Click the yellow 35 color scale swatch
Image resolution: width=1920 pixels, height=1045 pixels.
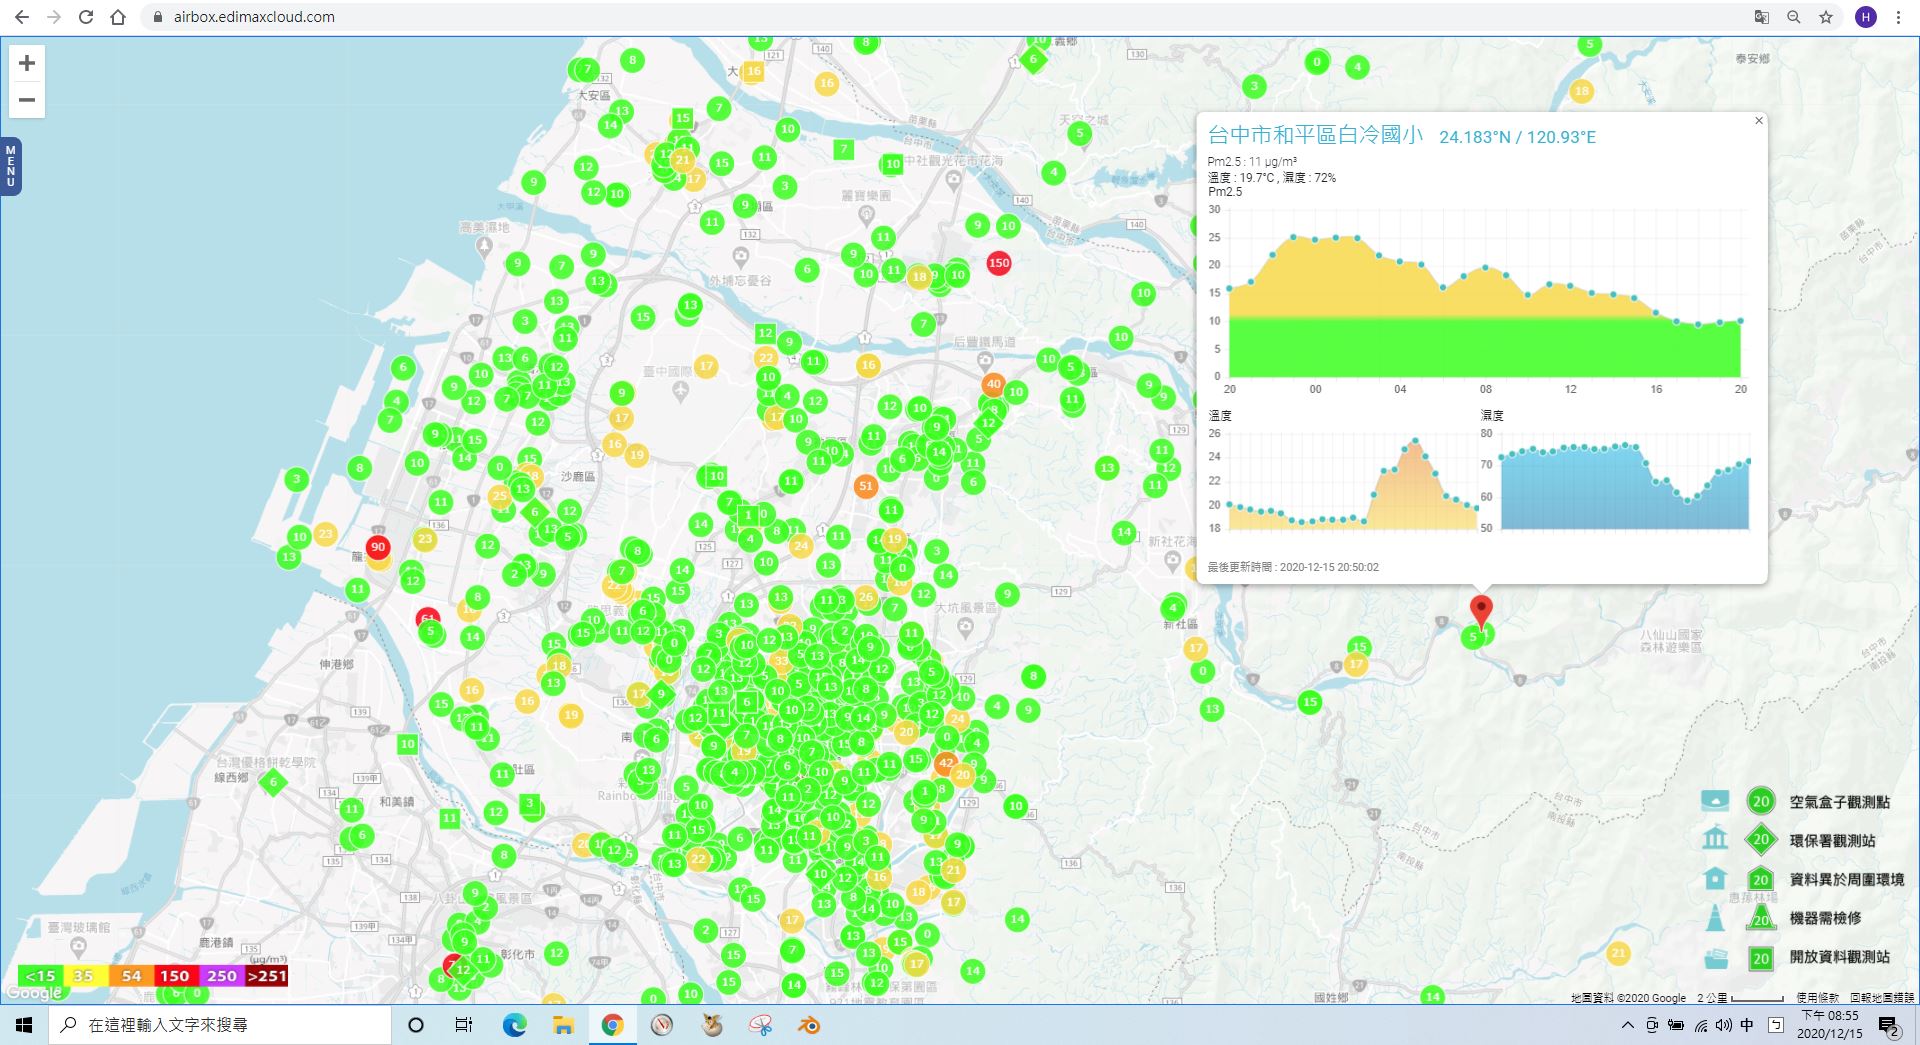pyautogui.click(x=85, y=976)
